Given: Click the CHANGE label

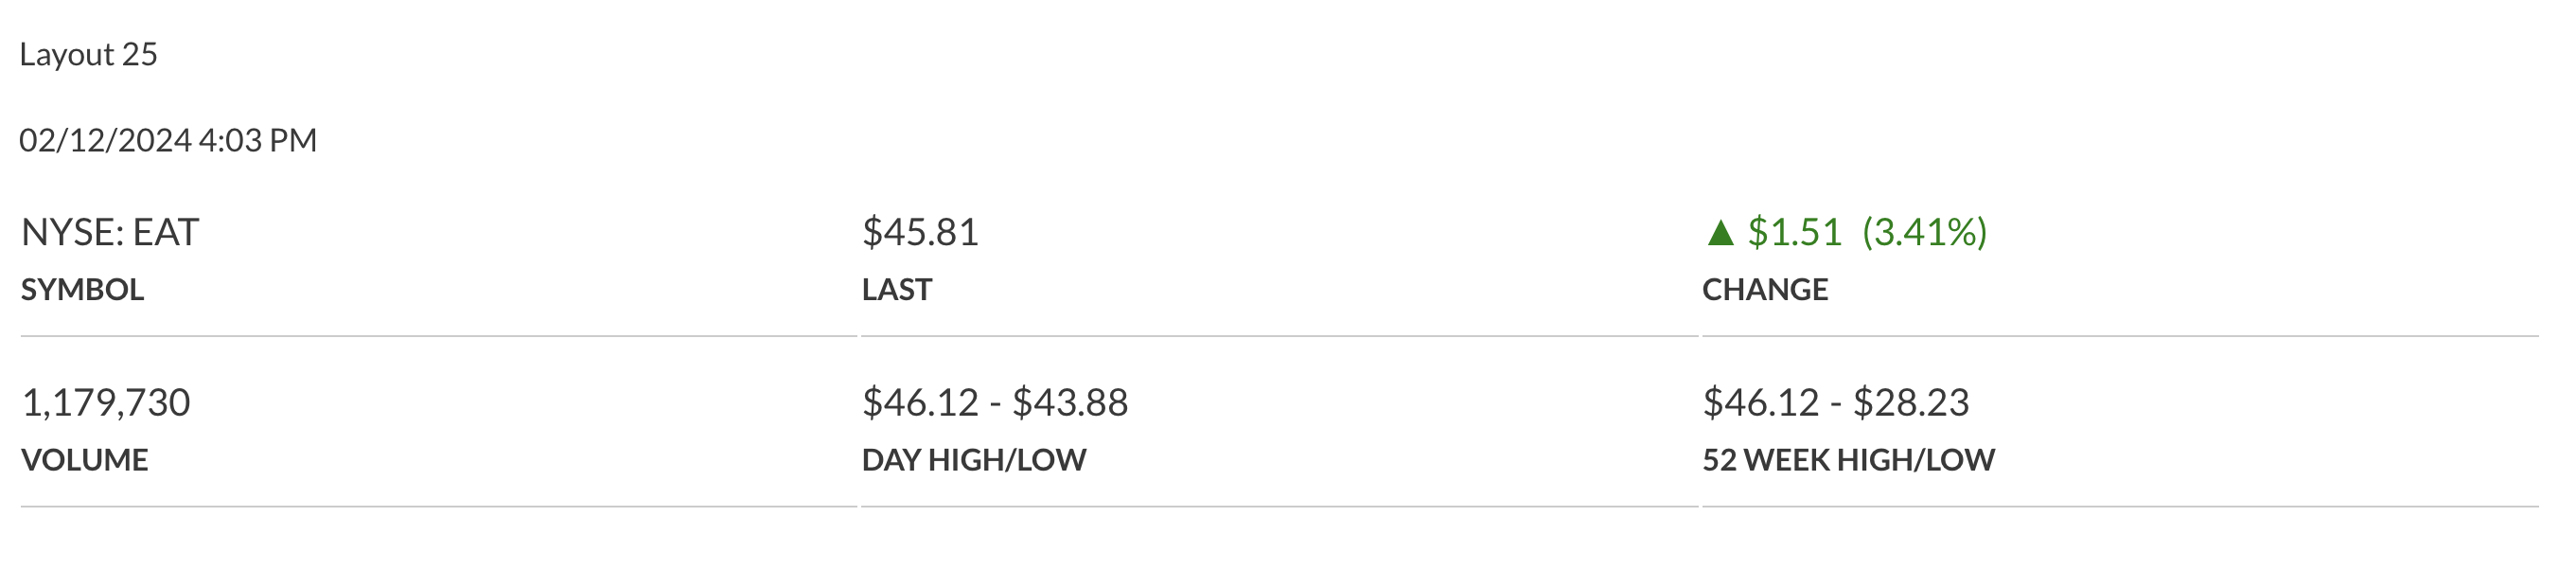Looking at the screenshot, I should point(1765,290).
